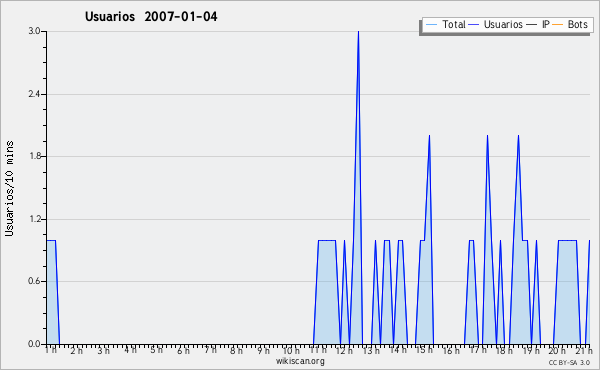
Task: Click the '19 h' x-axis label
Action: click(531, 350)
